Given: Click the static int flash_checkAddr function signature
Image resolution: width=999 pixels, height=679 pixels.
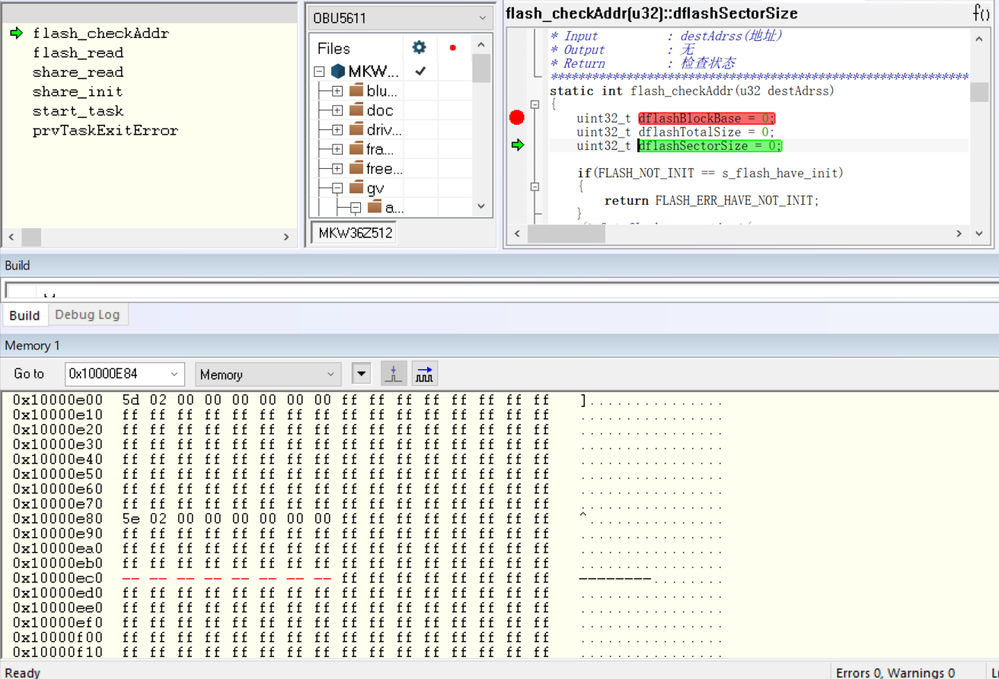Looking at the screenshot, I should 691,90.
